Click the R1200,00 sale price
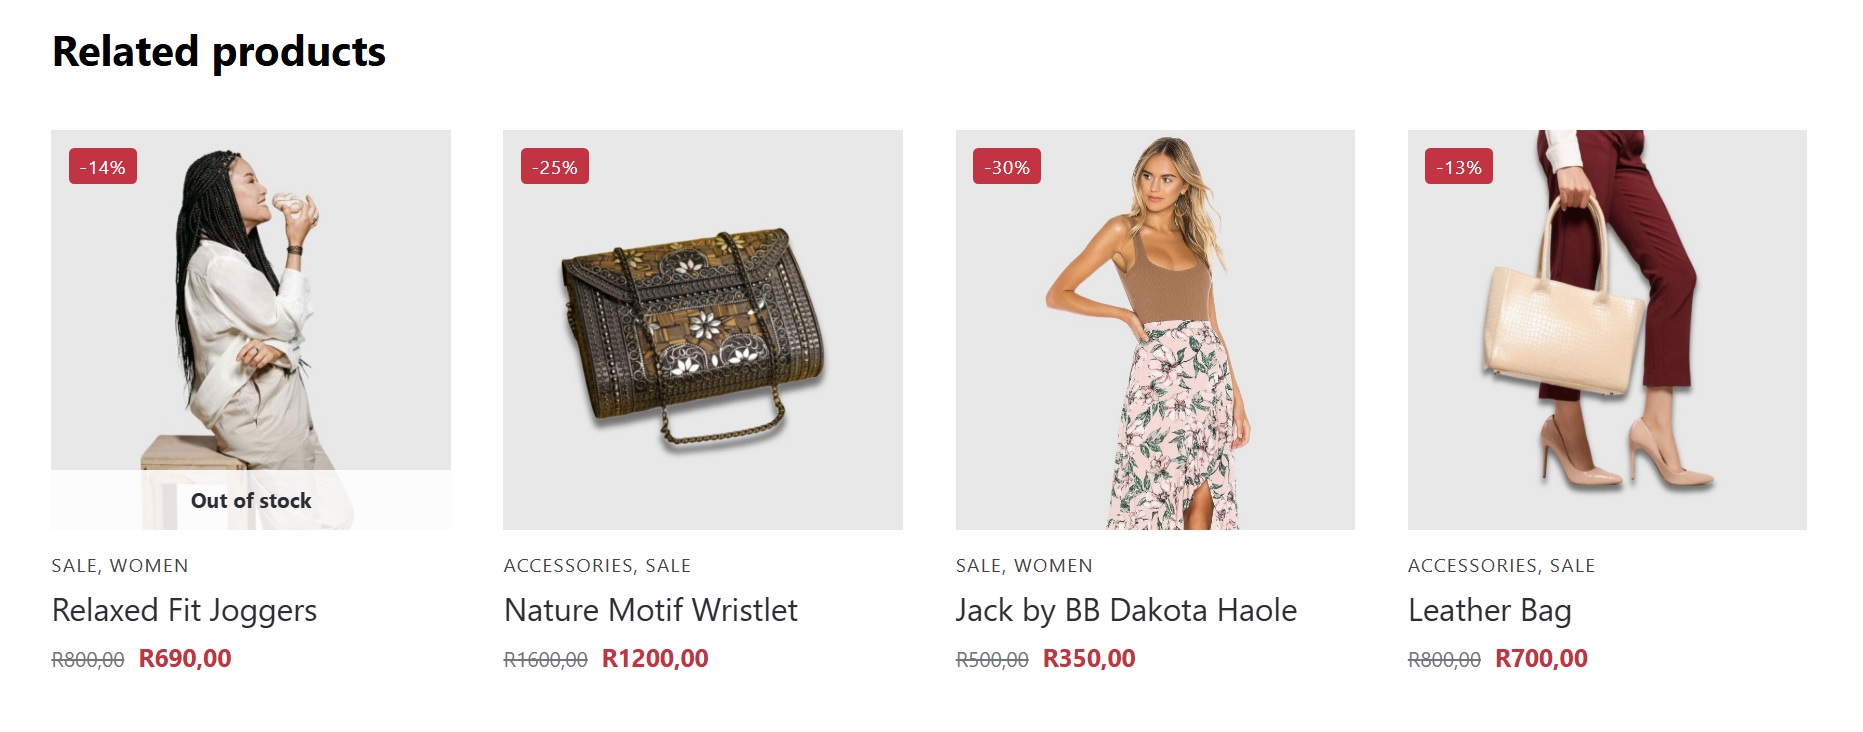 pos(655,659)
